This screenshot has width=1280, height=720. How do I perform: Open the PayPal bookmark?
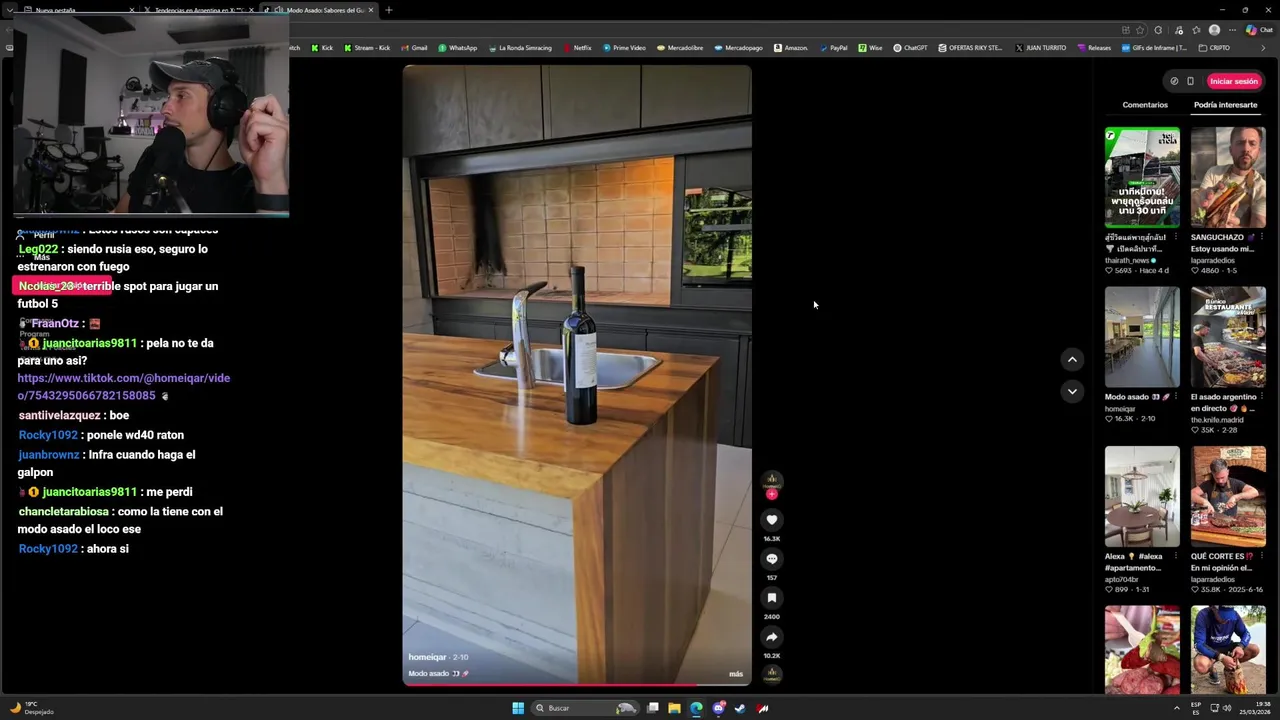pyautogui.click(x=833, y=48)
